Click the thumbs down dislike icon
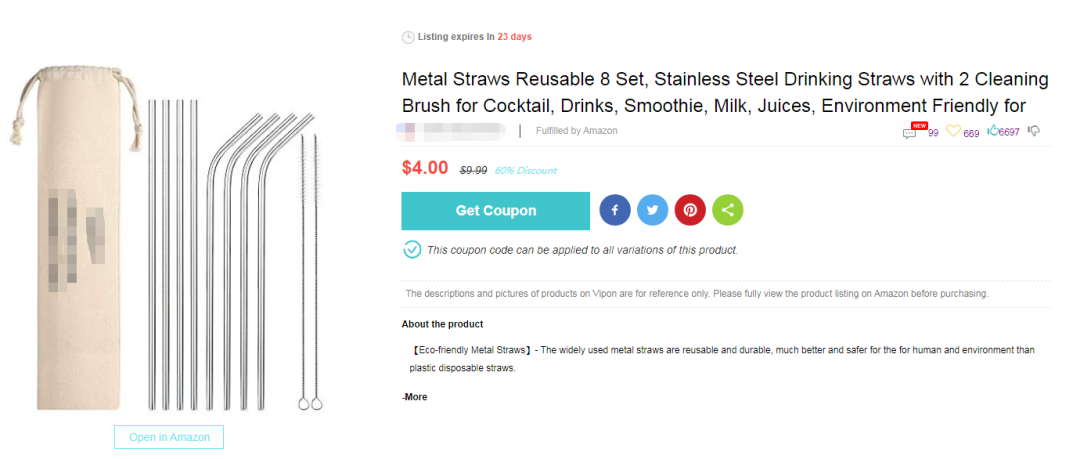1080x459 pixels. 1034,131
